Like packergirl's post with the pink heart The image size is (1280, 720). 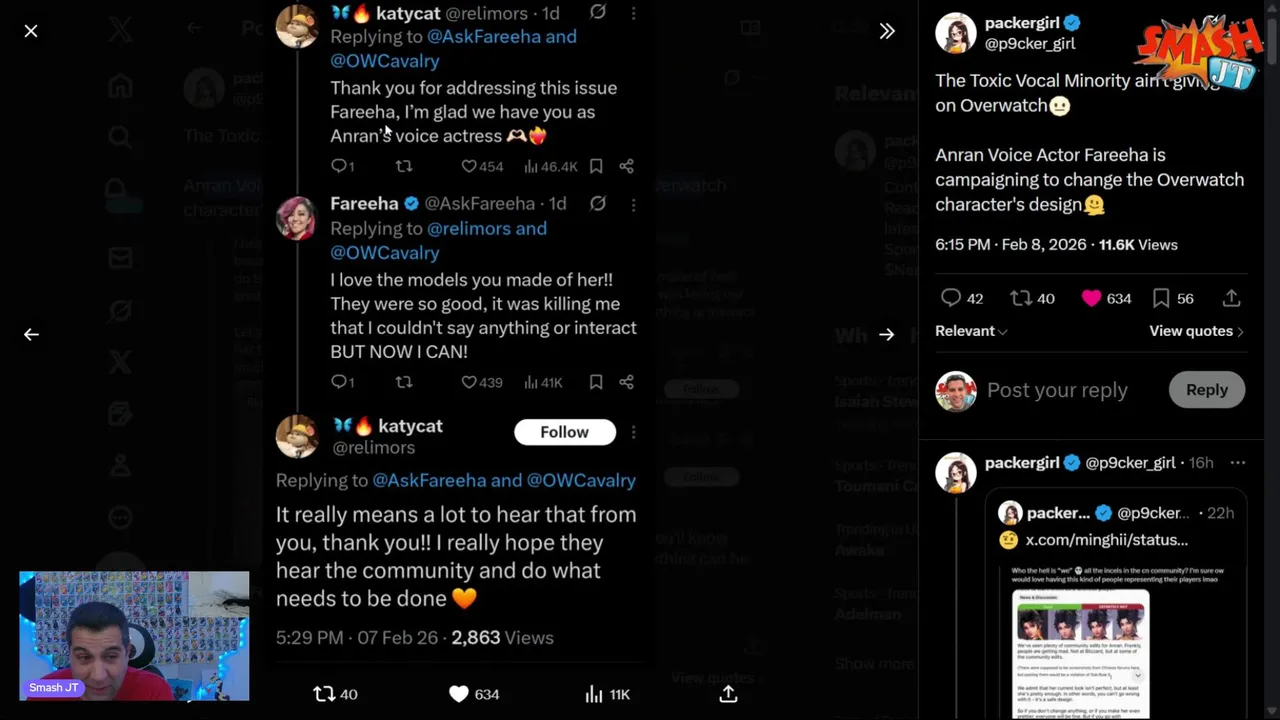(x=1091, y=298)
